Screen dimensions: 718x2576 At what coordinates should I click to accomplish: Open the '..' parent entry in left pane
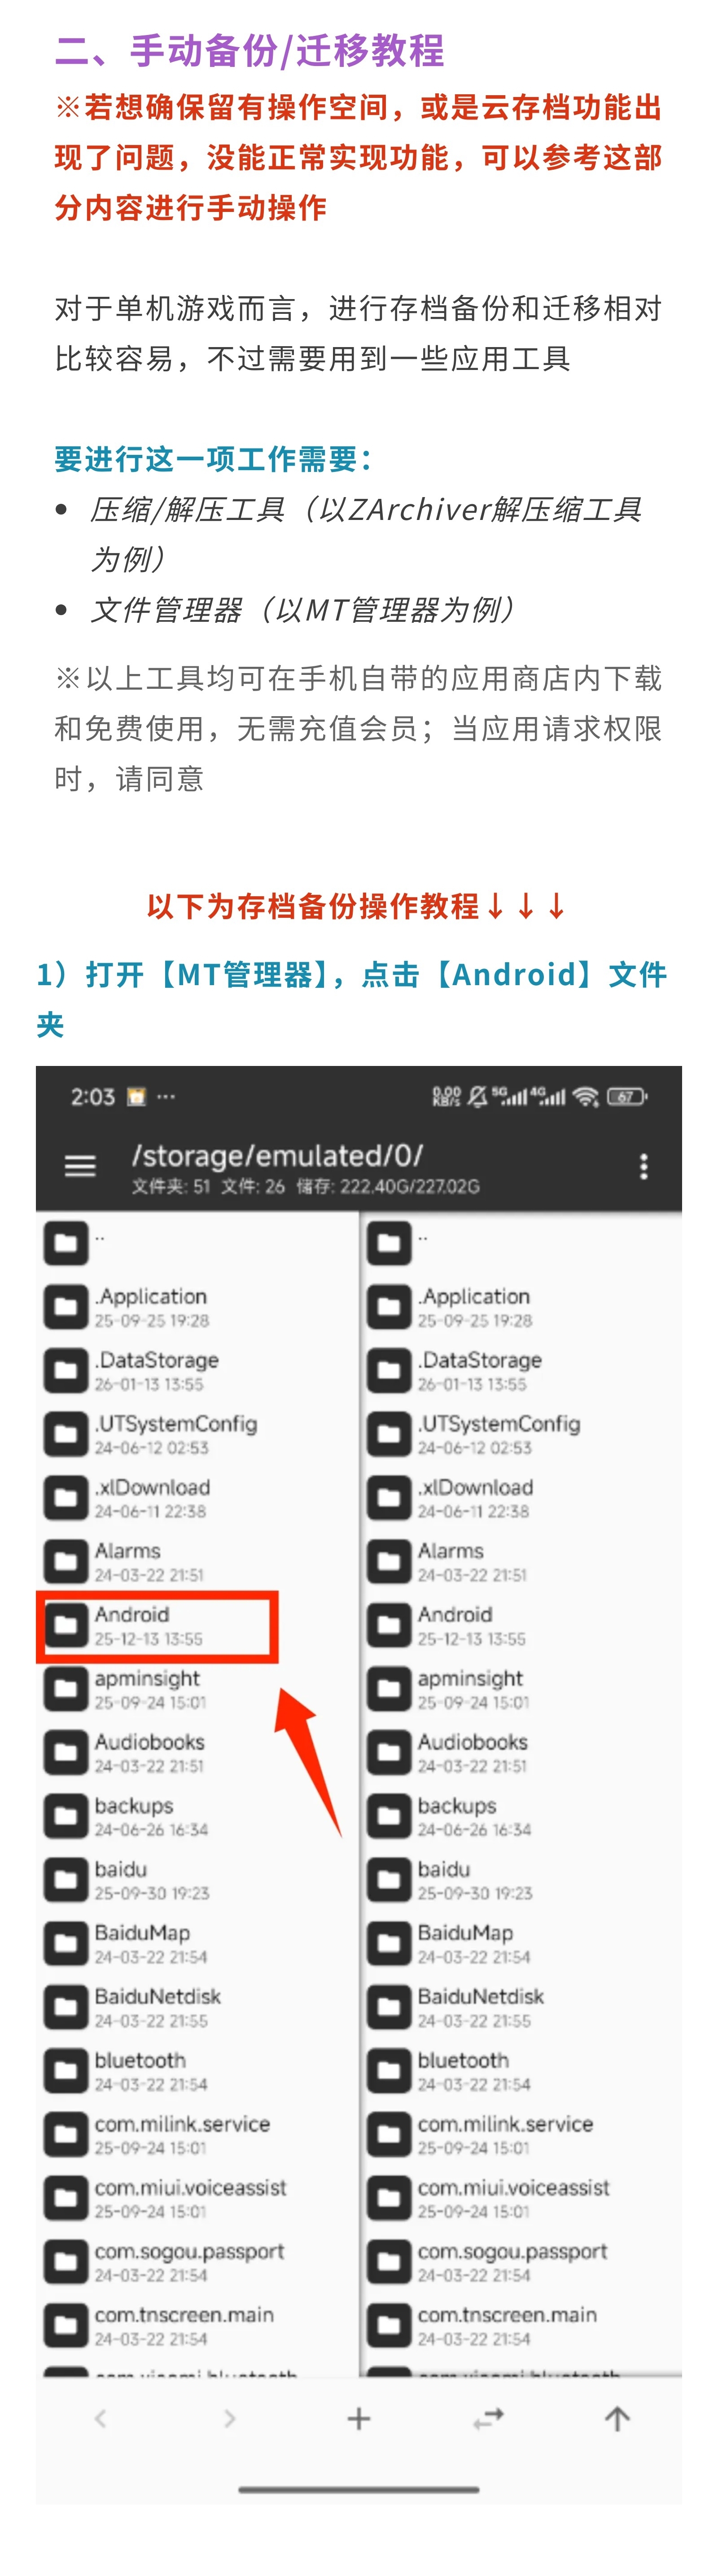coord(198,1243)
